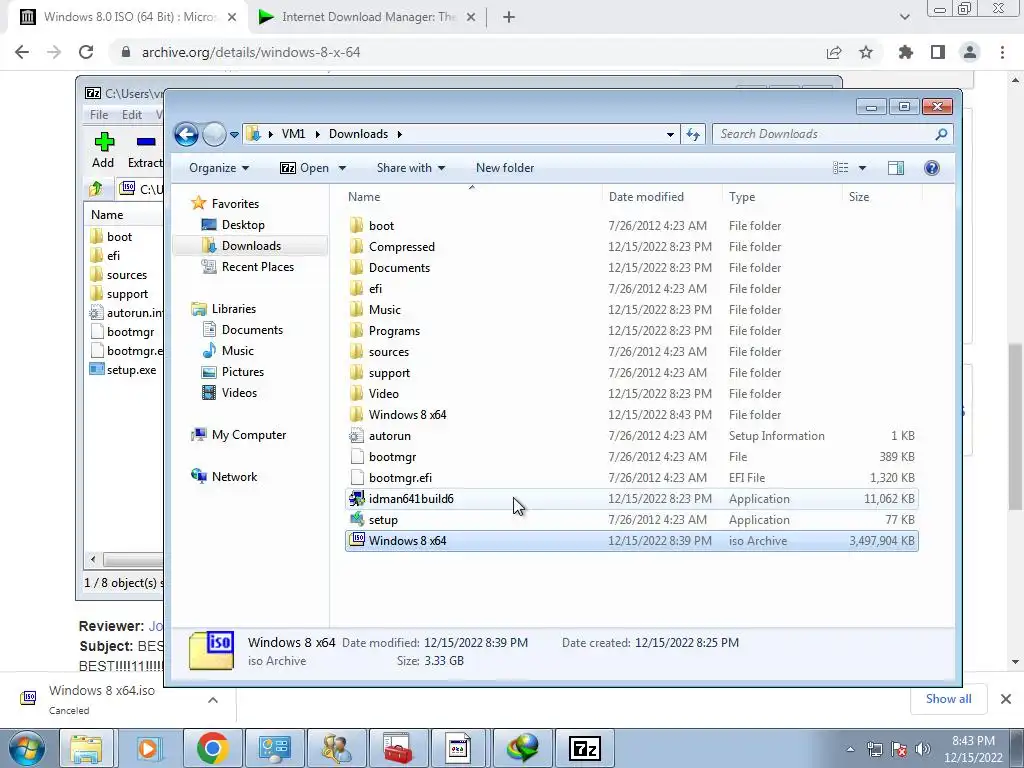
Task: Click Show all downloads
Action: [948, 699]
